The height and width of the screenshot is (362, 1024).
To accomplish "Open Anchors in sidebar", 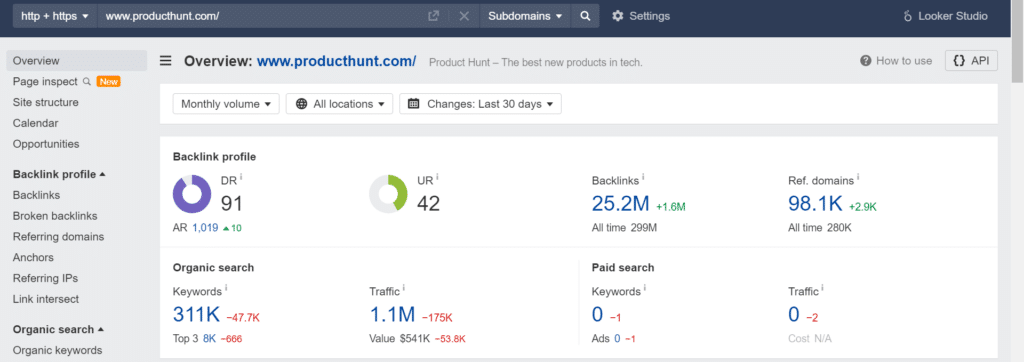I will tap(33, 258).
